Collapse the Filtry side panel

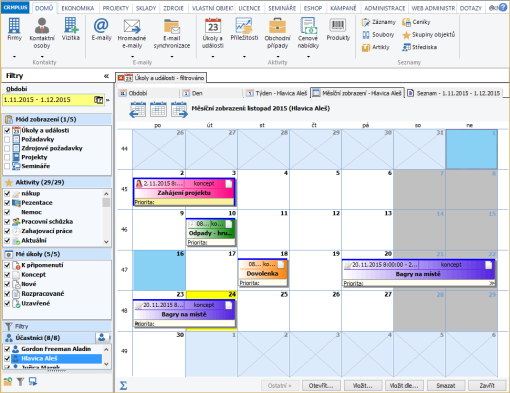(106, 76)
